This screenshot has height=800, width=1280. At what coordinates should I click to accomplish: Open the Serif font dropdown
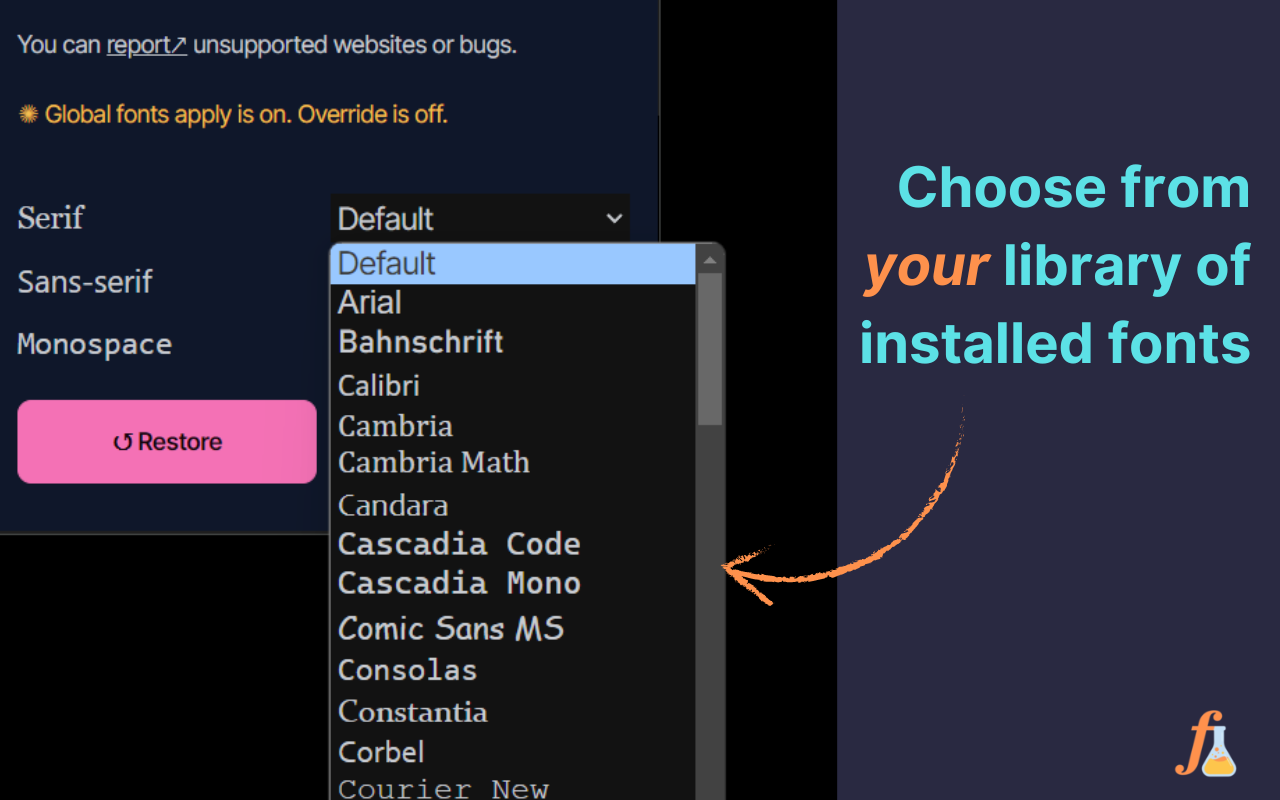pos(480,218)
